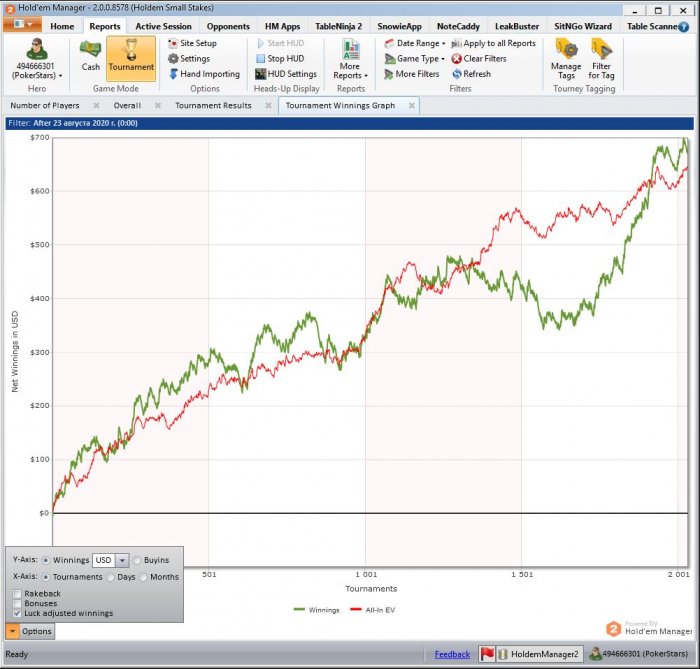Open the USD currency dropdown
Screen dimensions: 700x669
[x=122, y=560]
